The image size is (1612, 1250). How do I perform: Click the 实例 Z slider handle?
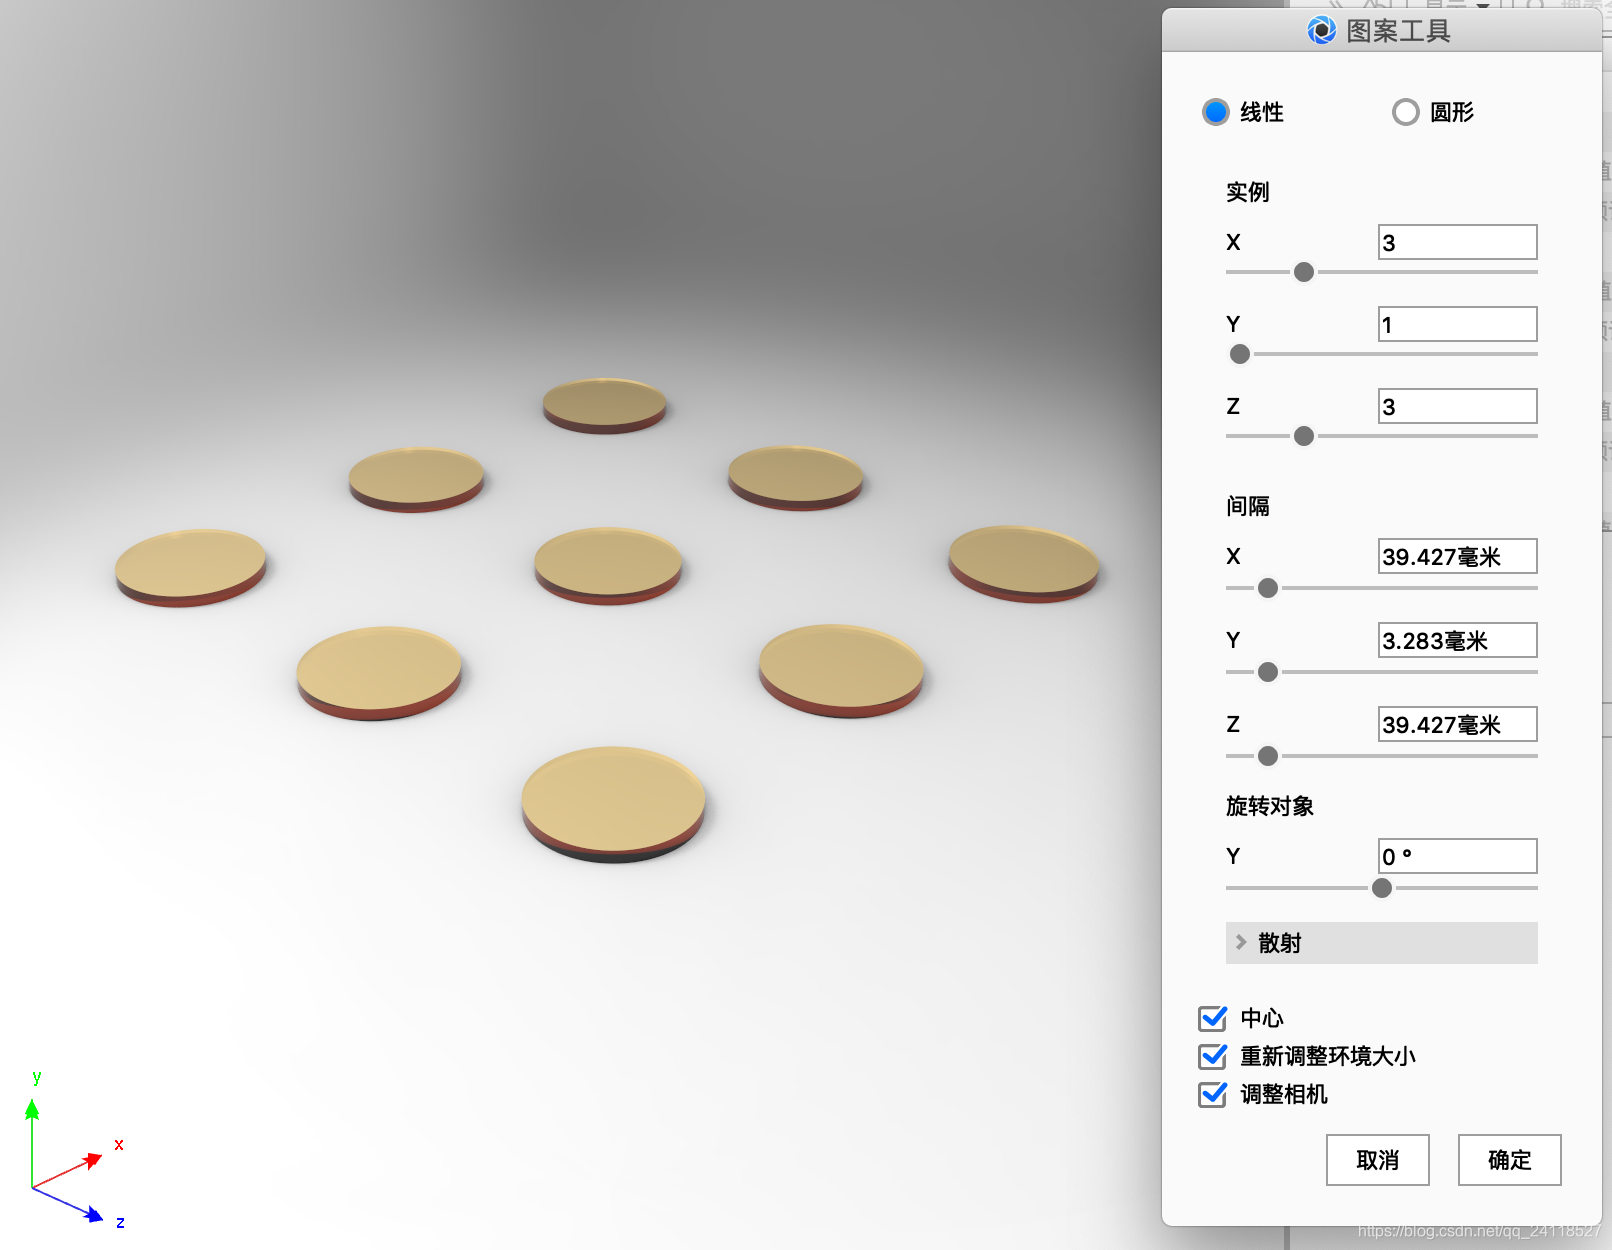(x=1304, y=436)
